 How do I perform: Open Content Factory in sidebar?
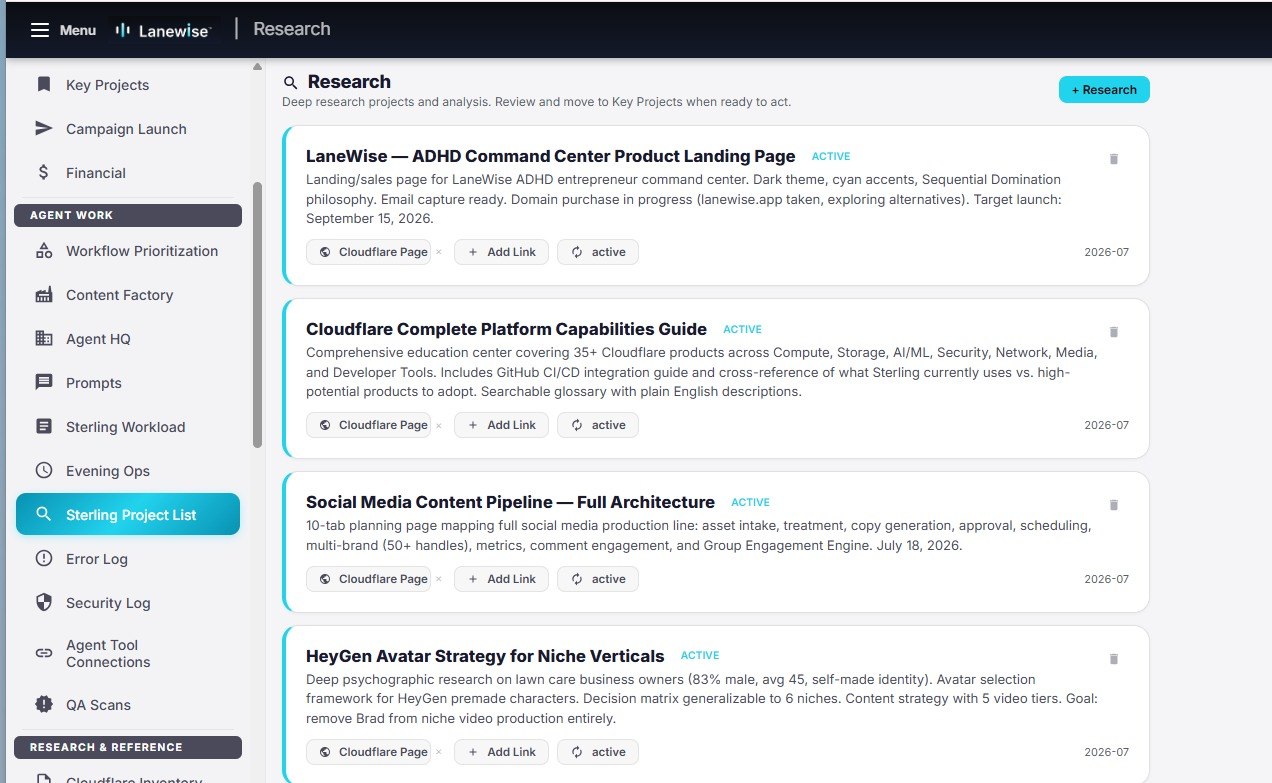pos(128,295)
